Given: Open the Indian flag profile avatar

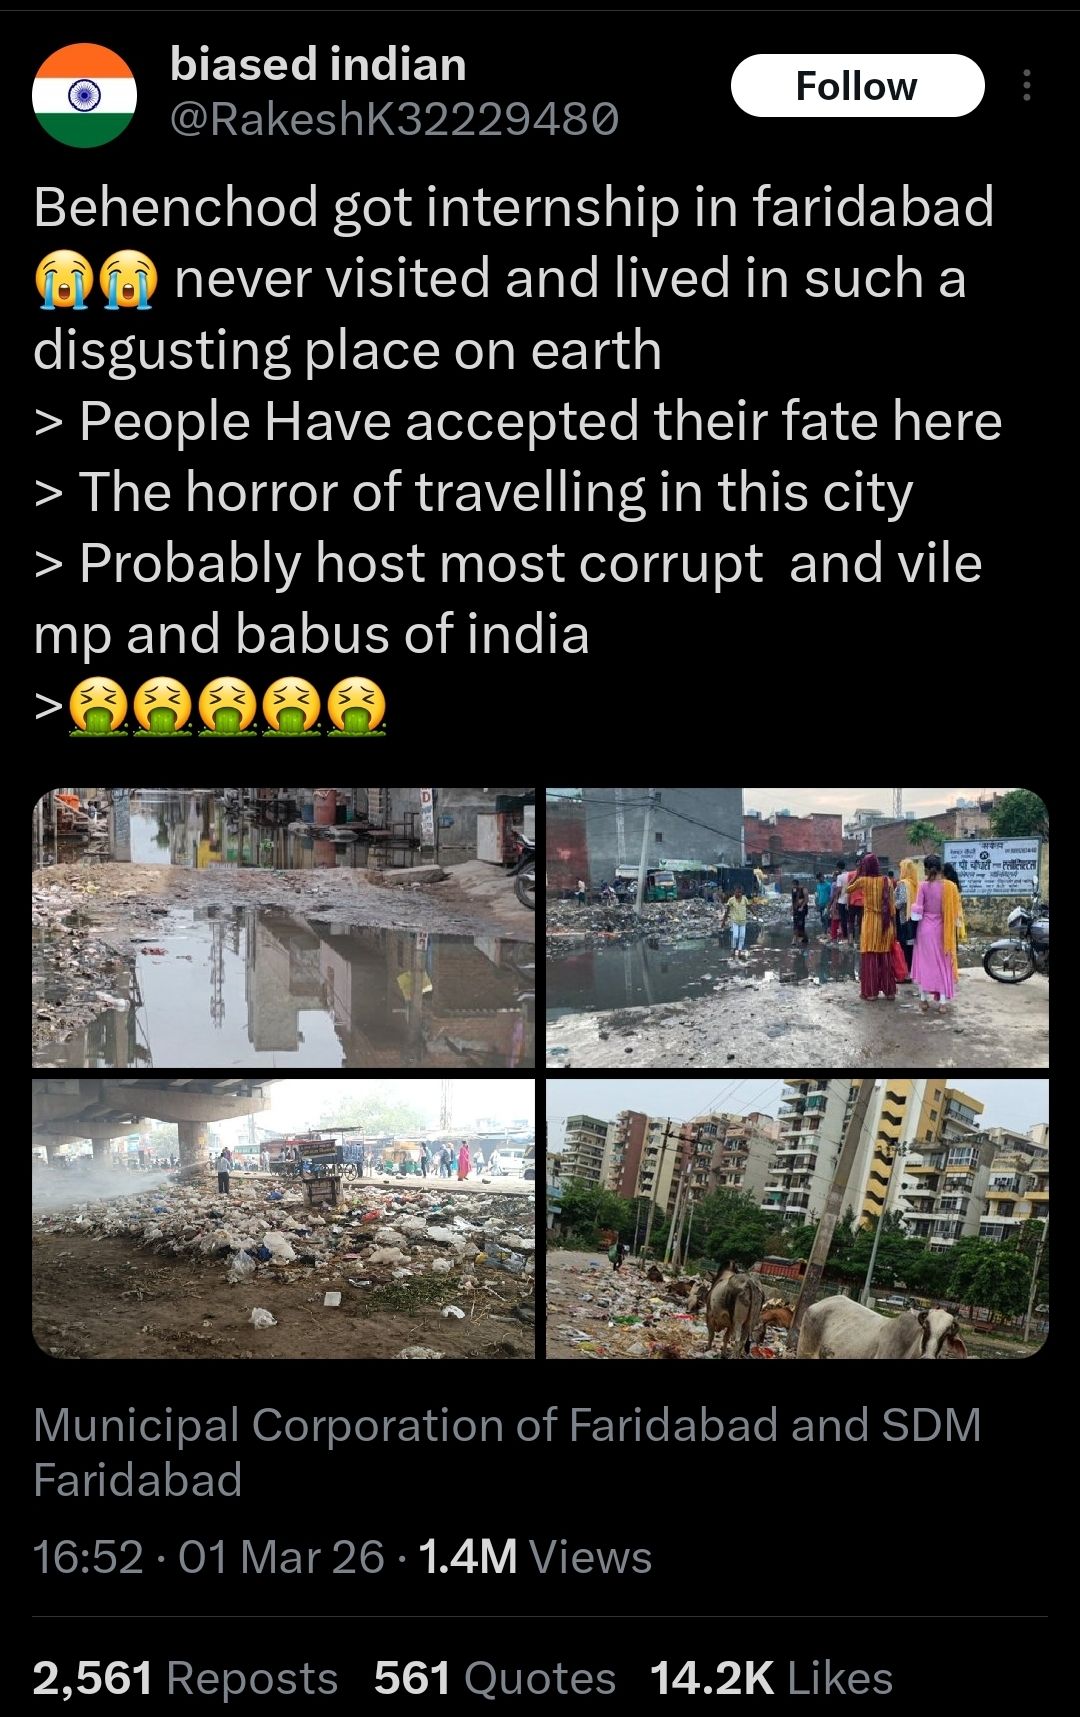Looking at the screenshot, I should (x=84, y=96).
